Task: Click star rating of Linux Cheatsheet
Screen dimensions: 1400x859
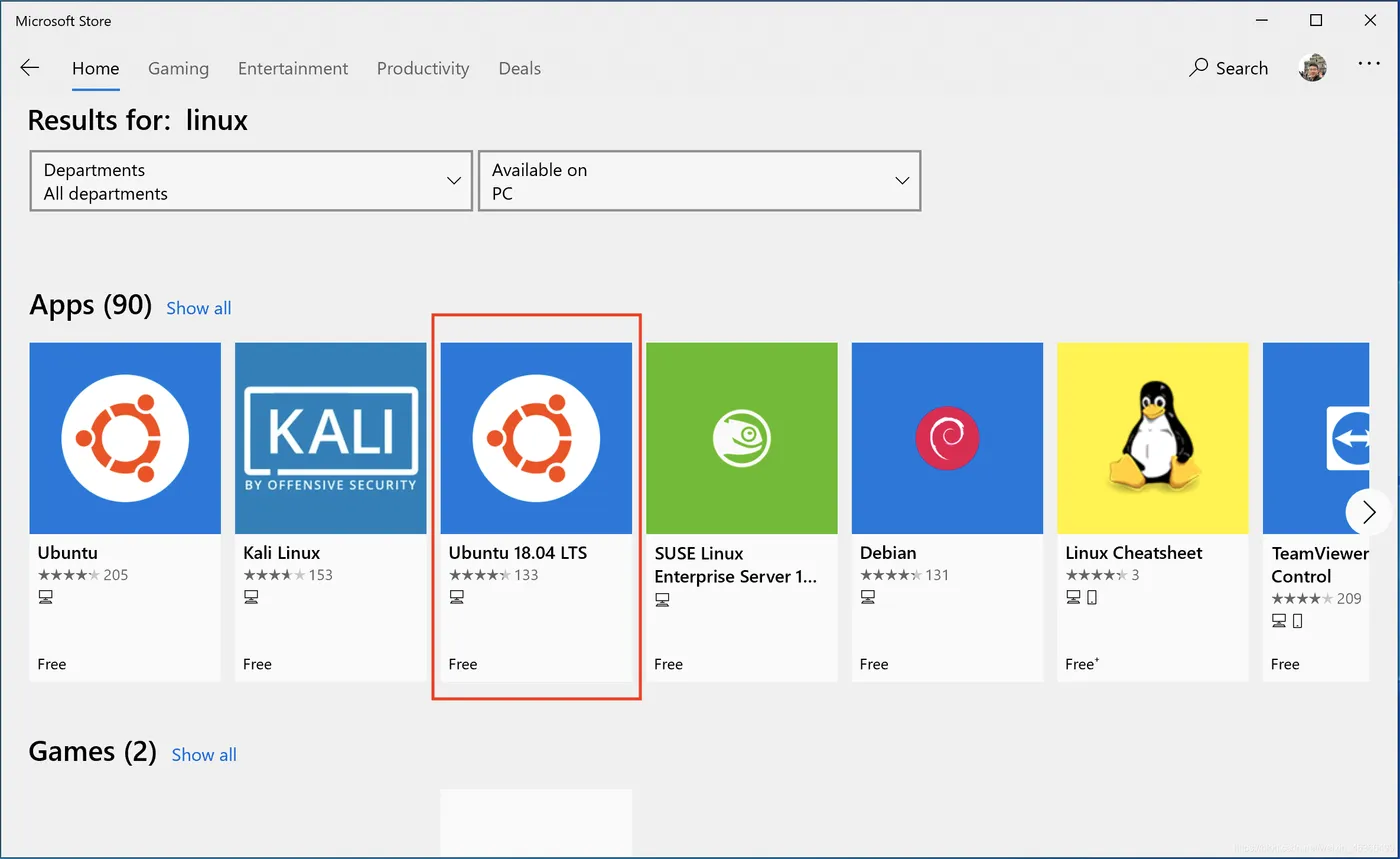Action: click(1096, 575)
